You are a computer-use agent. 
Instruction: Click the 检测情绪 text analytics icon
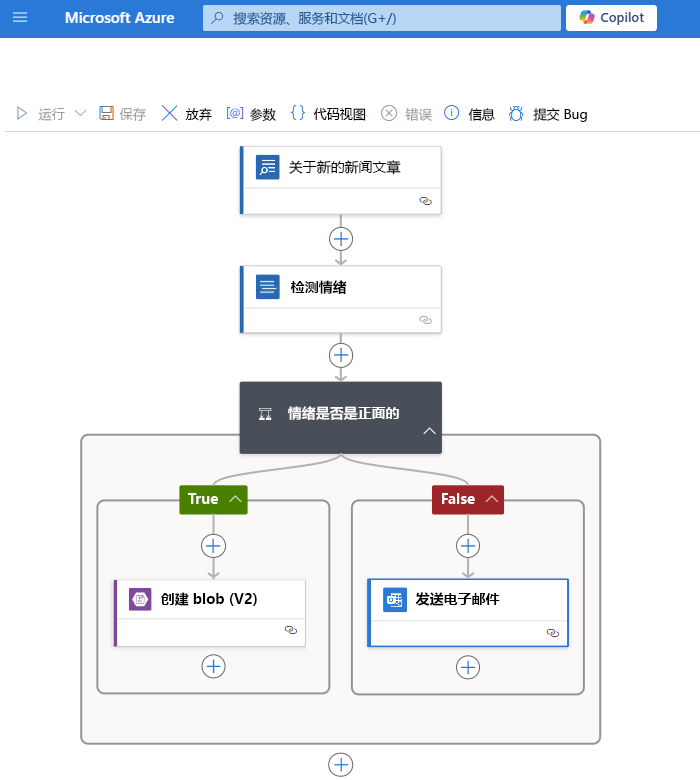click(268, 287)
